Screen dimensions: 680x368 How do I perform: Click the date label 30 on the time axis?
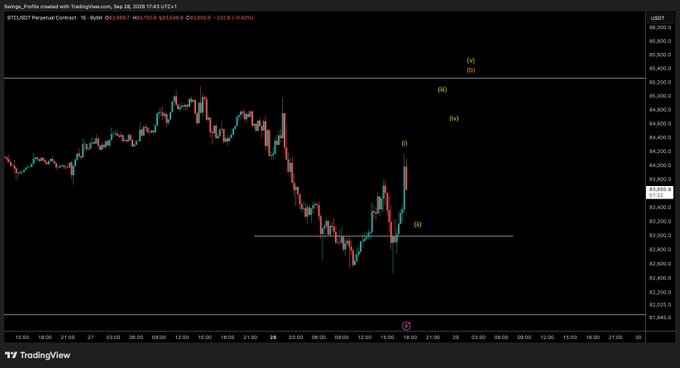638,337
